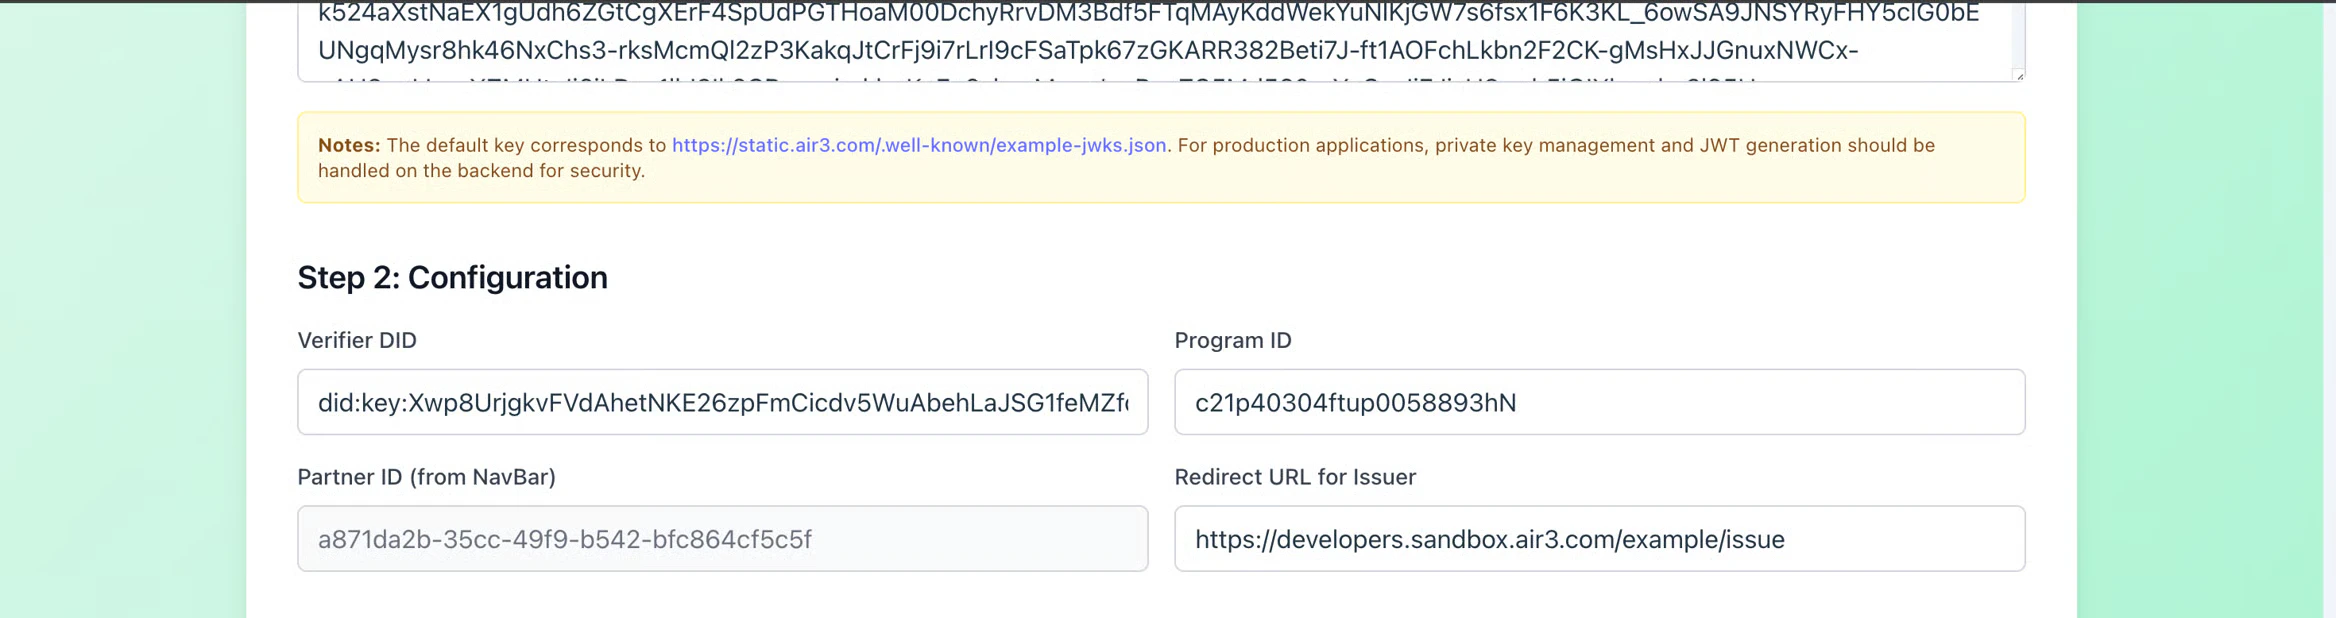The width and height of the screenshot is (2336, 618).
Task: Click the Verifier DID label
Action: coord(357,340)
